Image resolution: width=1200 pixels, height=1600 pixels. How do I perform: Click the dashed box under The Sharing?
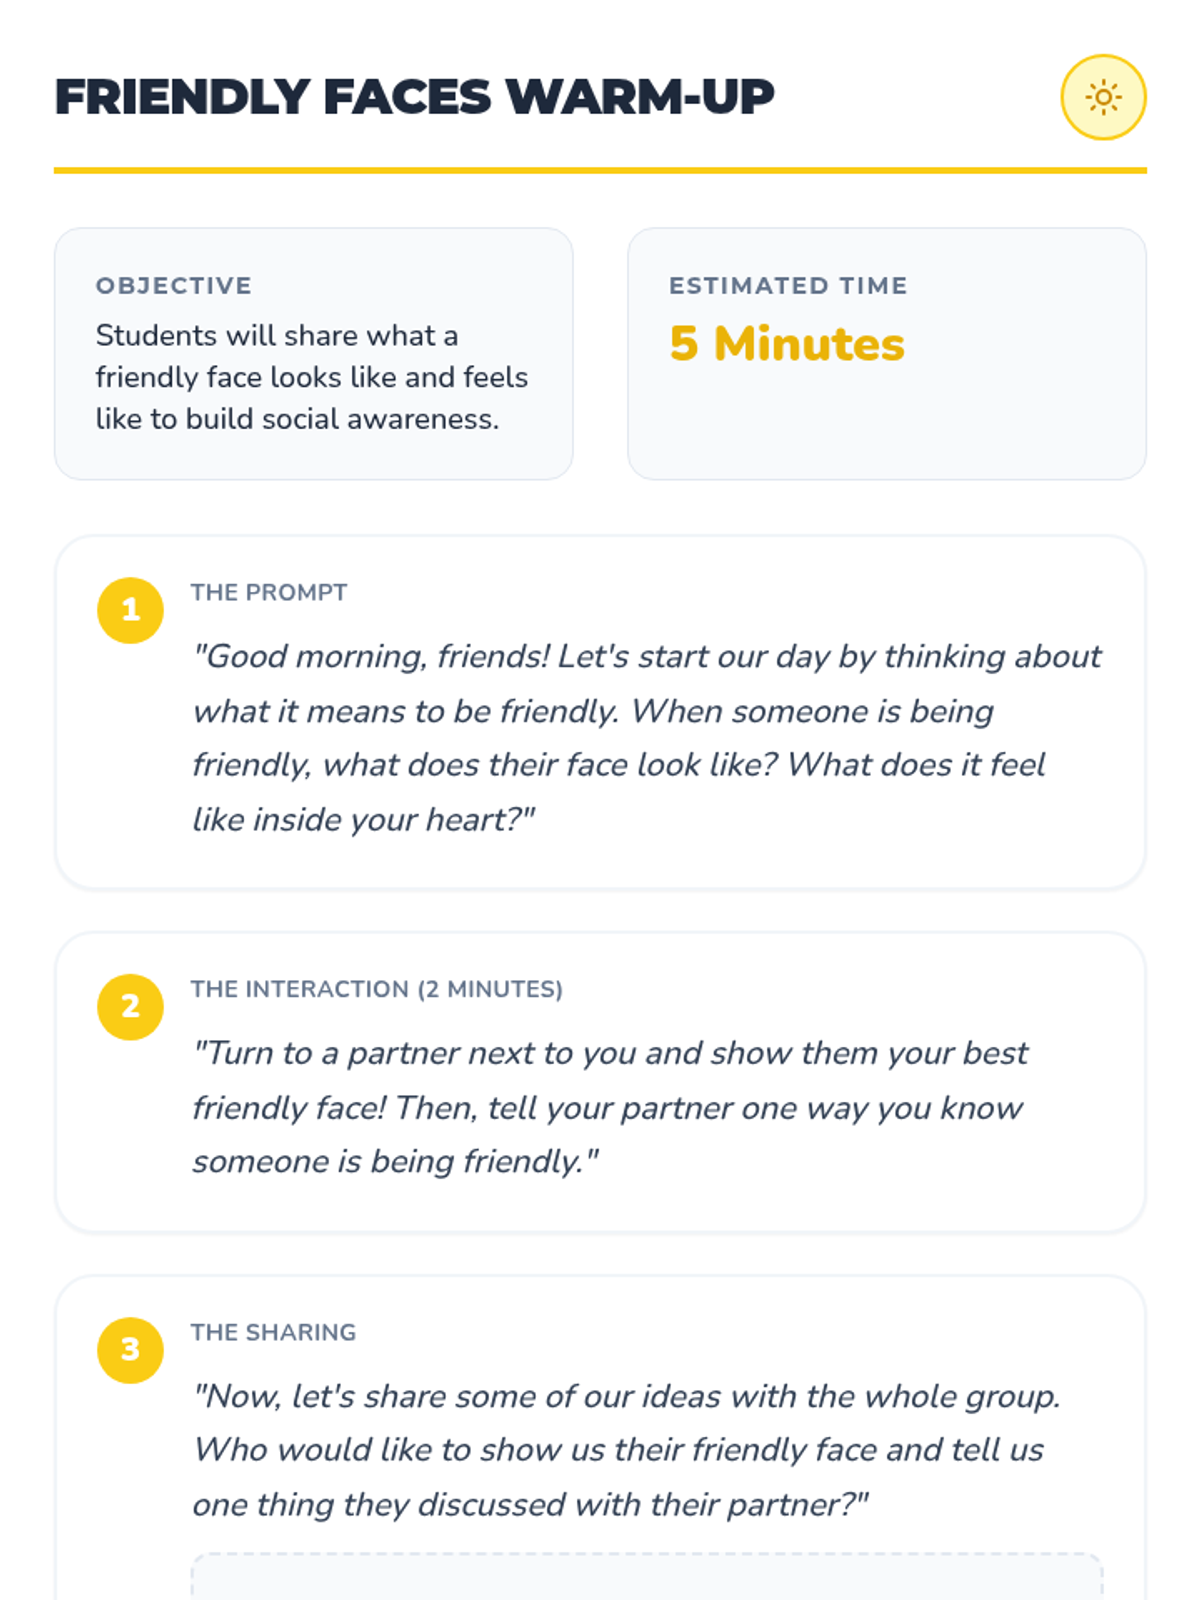[x=647, y=1577]
